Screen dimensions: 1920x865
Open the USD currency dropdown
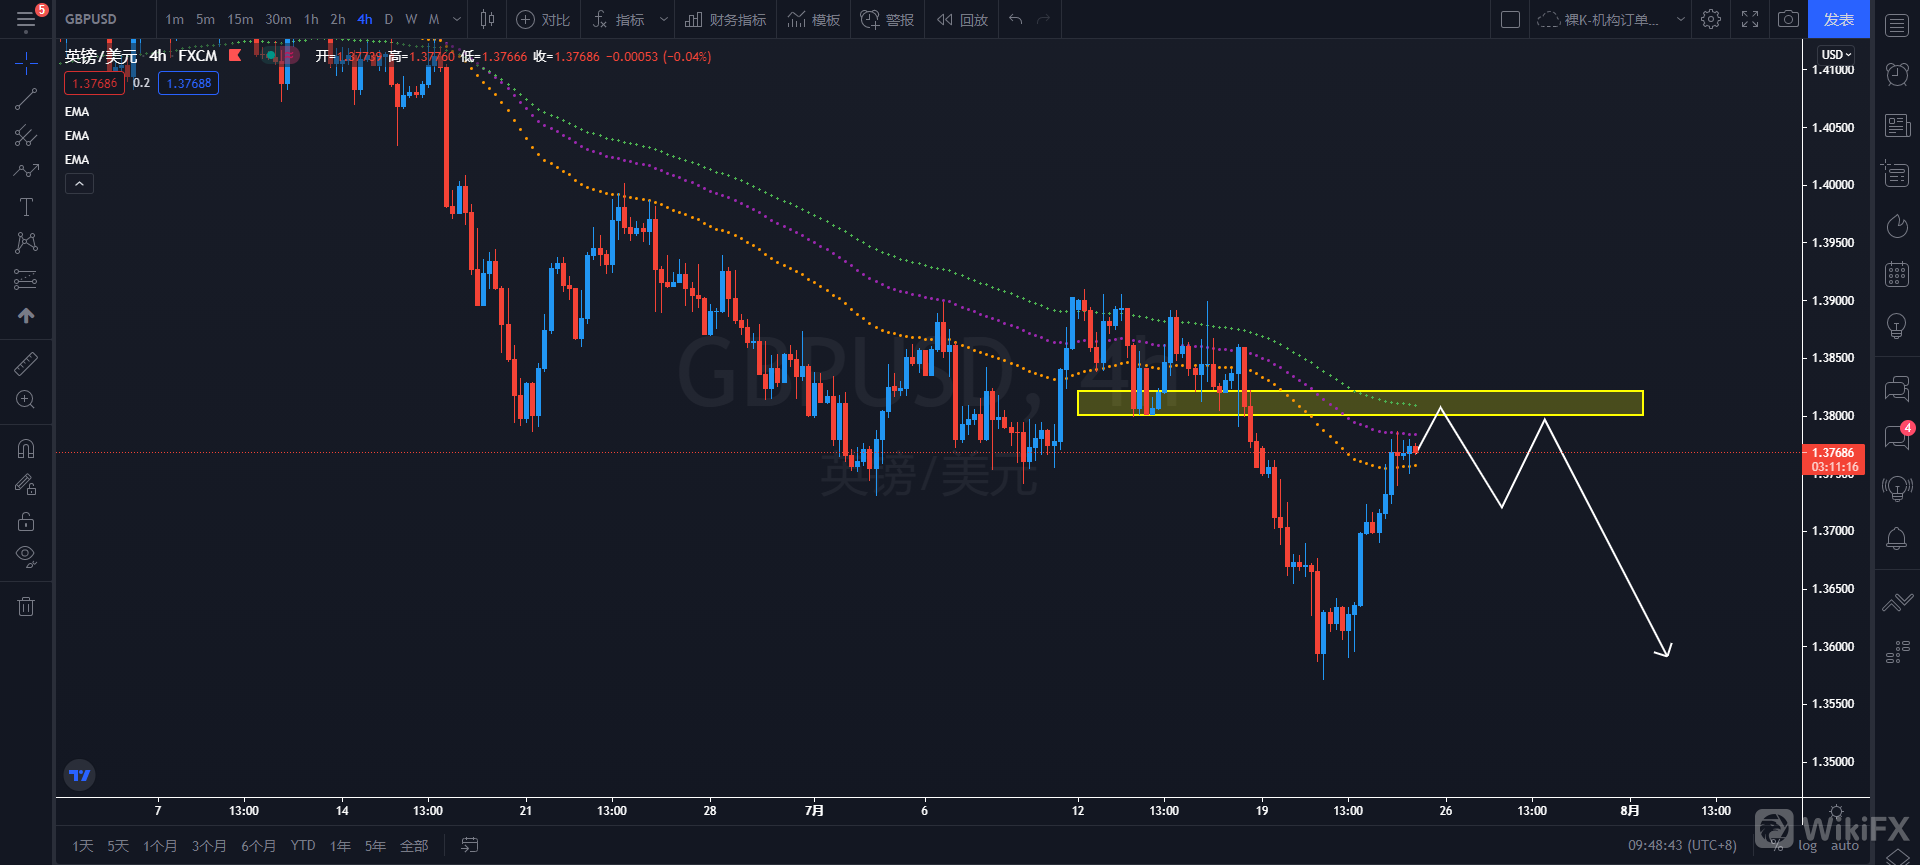pyautogui.click(x=1836, y=54)
